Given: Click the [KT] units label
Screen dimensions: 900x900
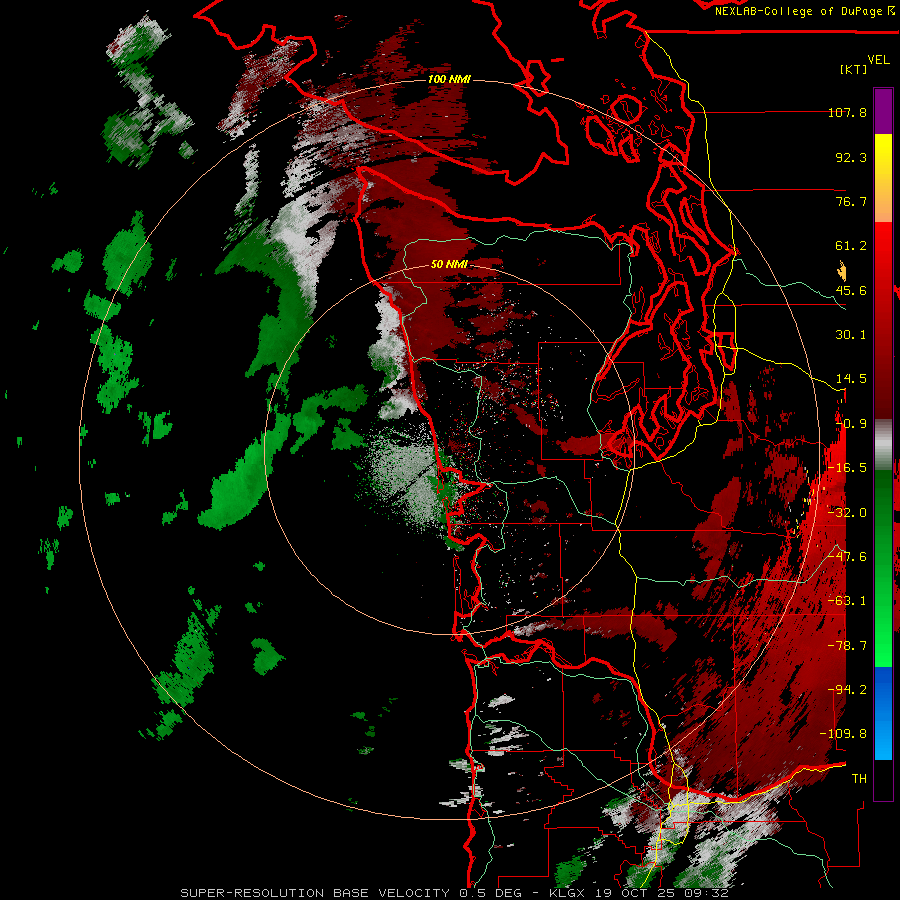Looking at the screenshot, I should click(853, 69).
